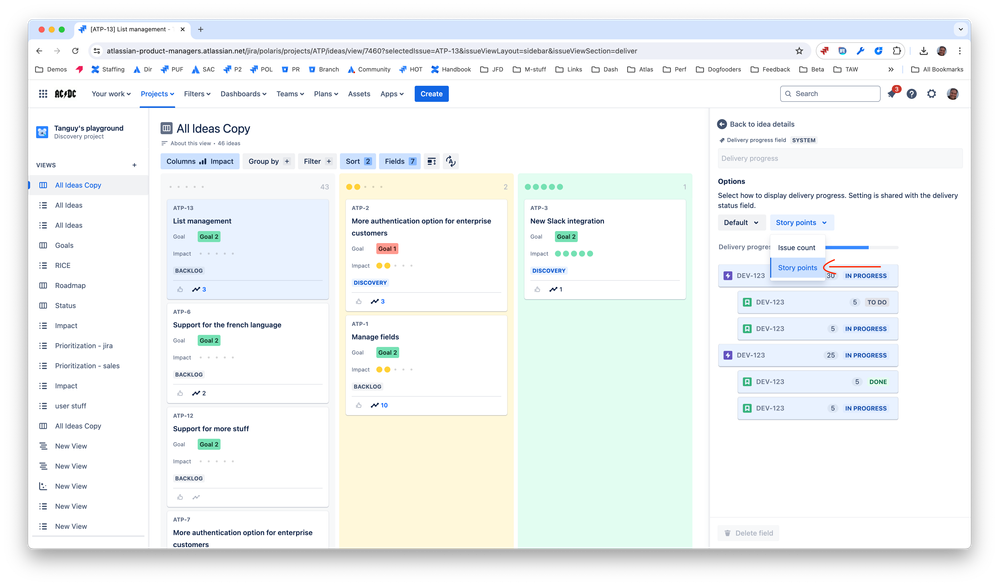Open the Chrome downloads icon

point(923,51)
